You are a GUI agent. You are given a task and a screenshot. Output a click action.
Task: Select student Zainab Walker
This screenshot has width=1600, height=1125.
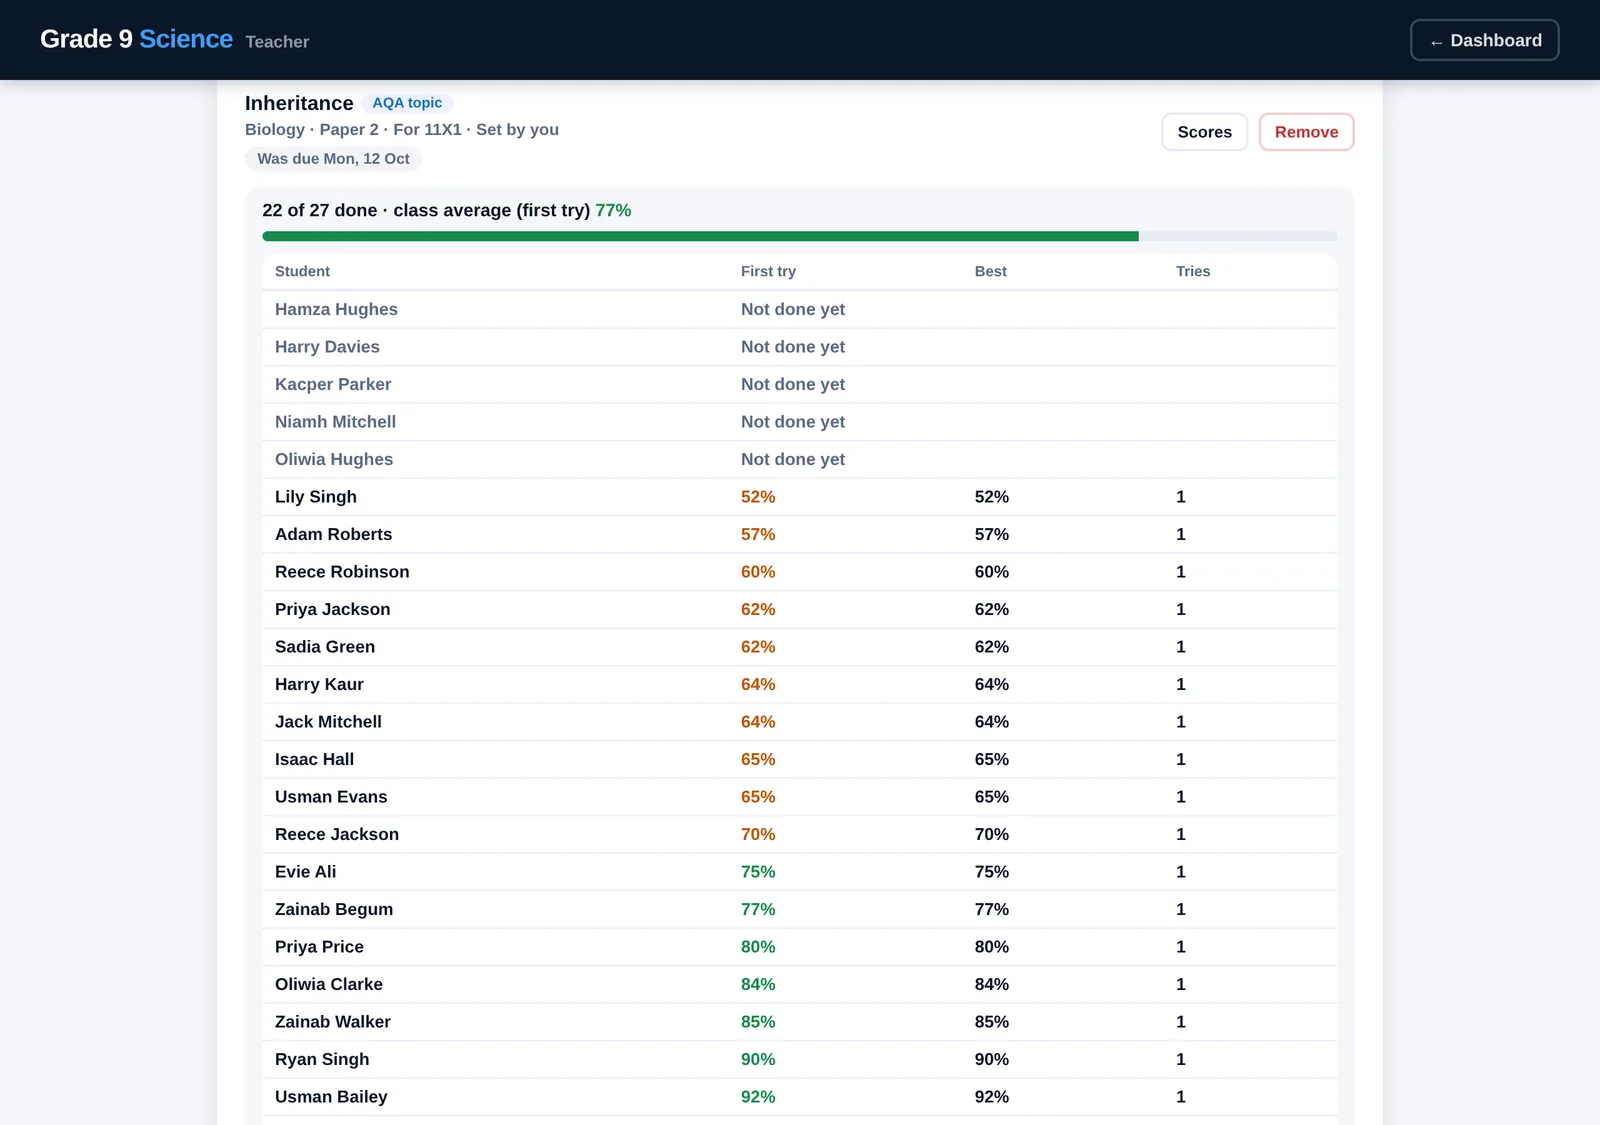click(333, 1022)
